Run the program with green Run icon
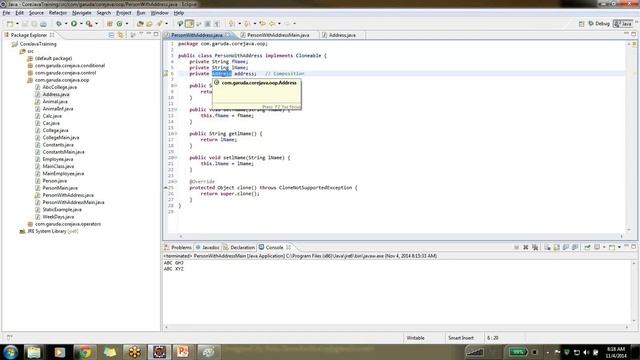The height and width of the screenshot is (360, 640). [x=74, y=24]
